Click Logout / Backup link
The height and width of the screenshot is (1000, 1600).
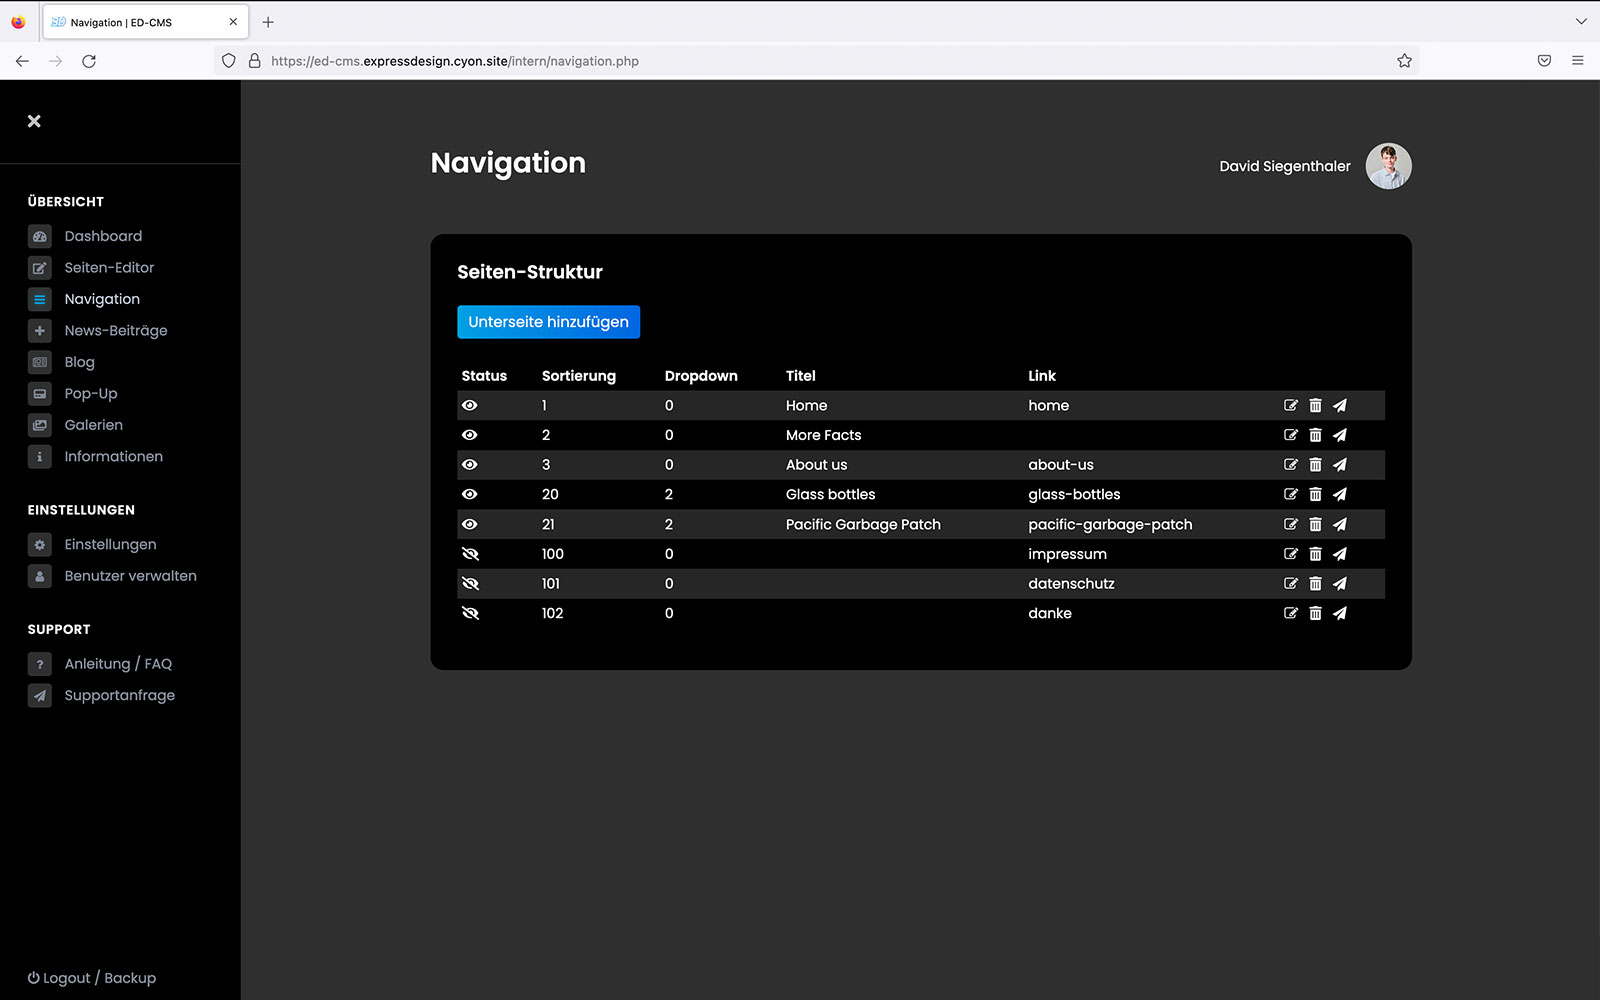[x=92, y=978]
